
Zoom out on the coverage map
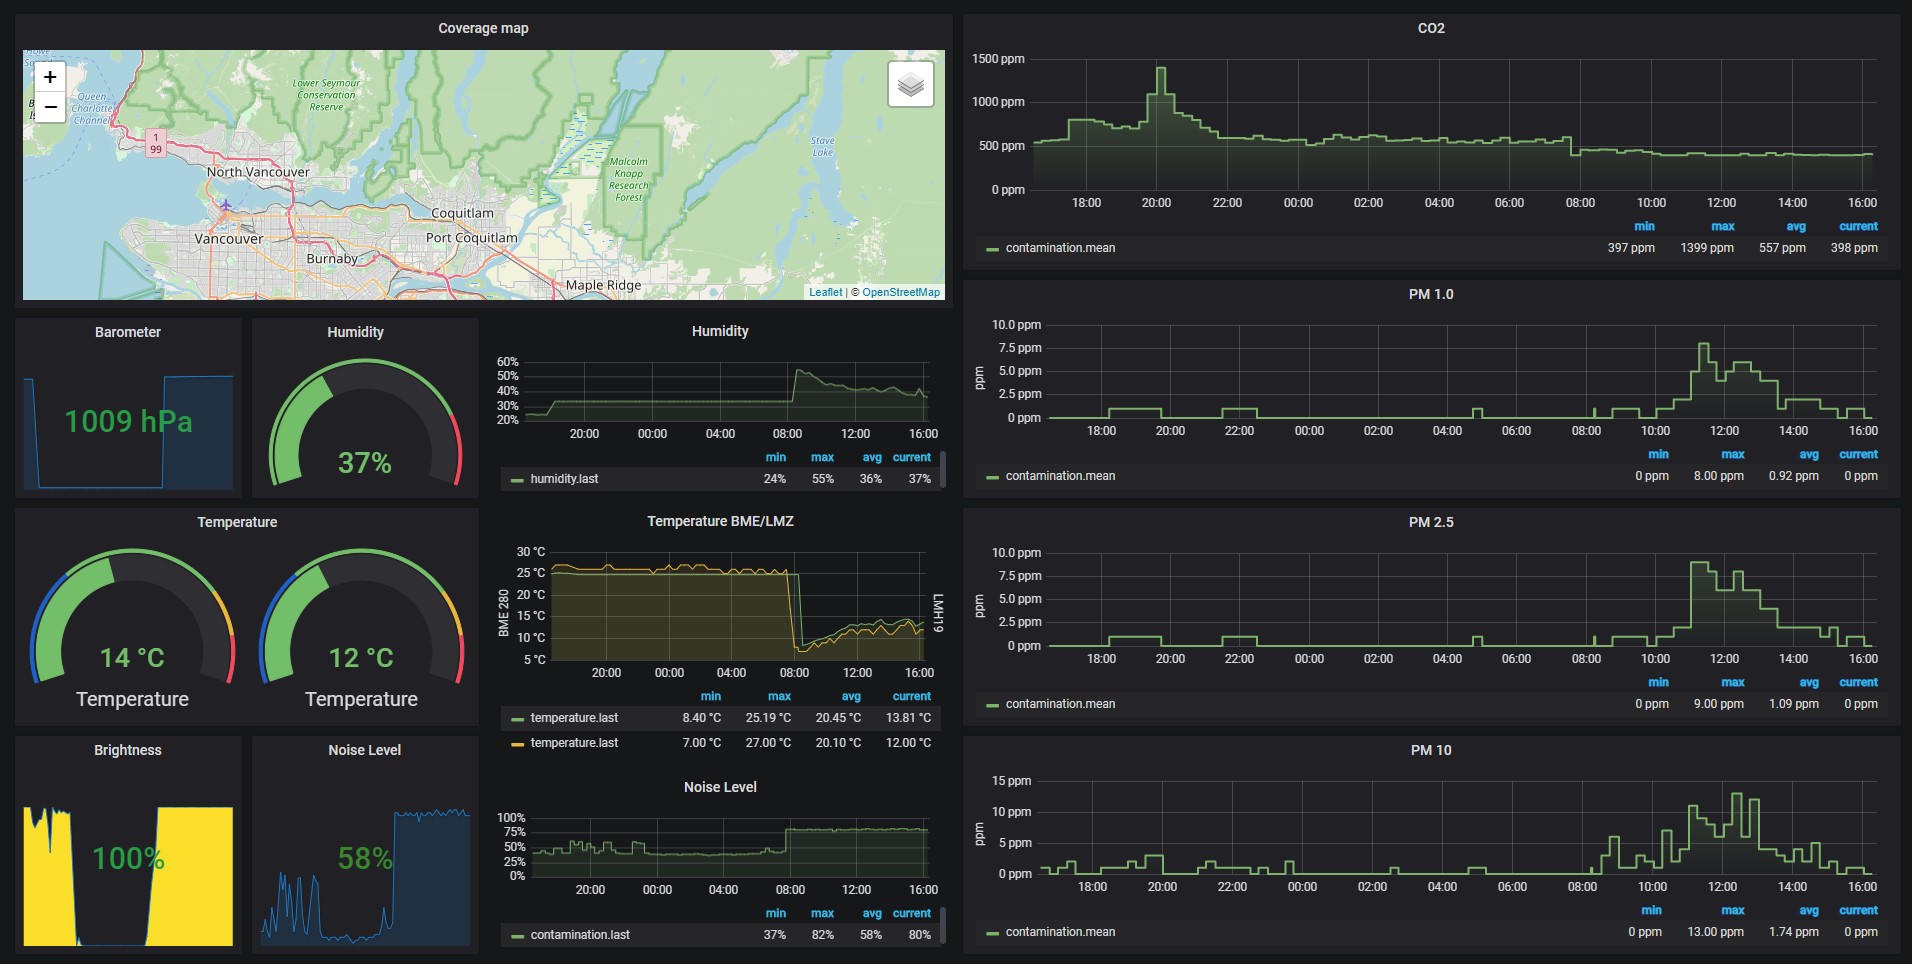[50, 107]
